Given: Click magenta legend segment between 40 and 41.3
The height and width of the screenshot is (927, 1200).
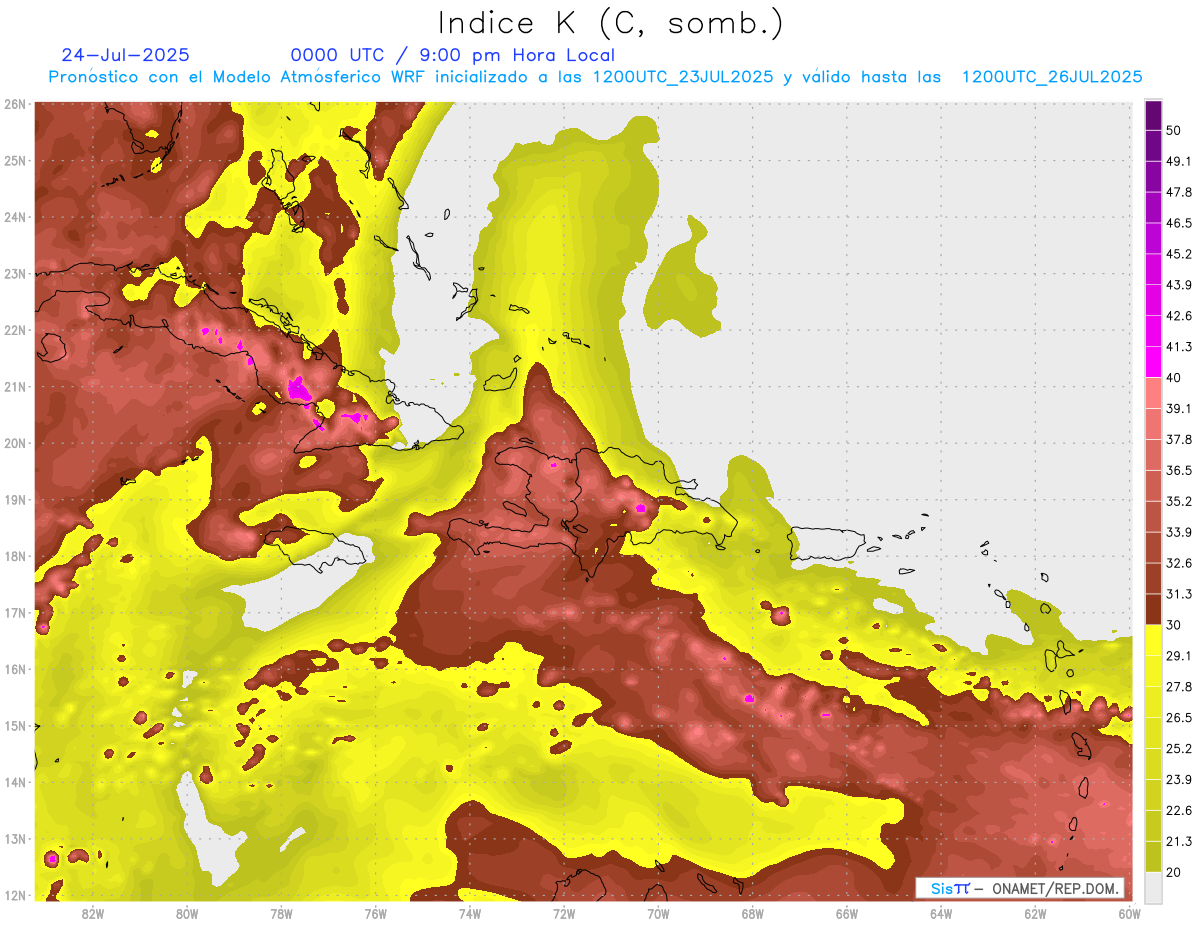Looking at the screenshot, I should [x=1153, y=362].
